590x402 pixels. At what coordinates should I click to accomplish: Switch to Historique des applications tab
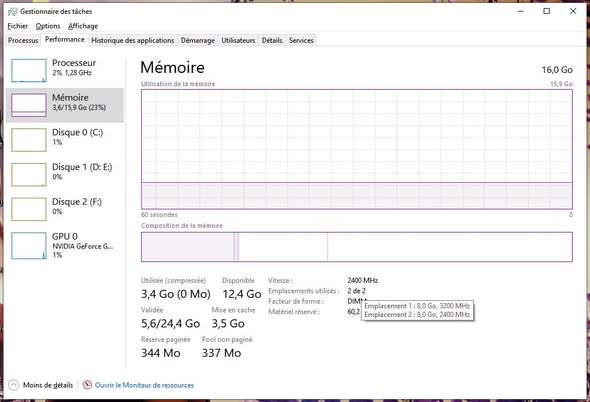(x=133, y=40)
